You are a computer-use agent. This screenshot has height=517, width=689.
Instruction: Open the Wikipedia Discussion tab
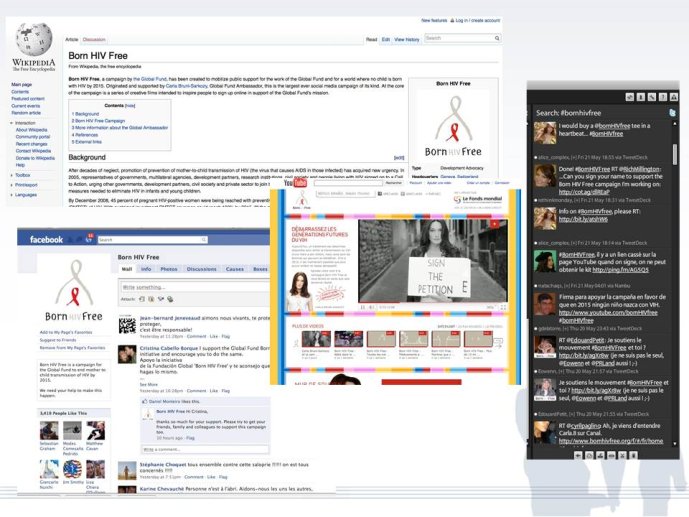tap(94, 40)
